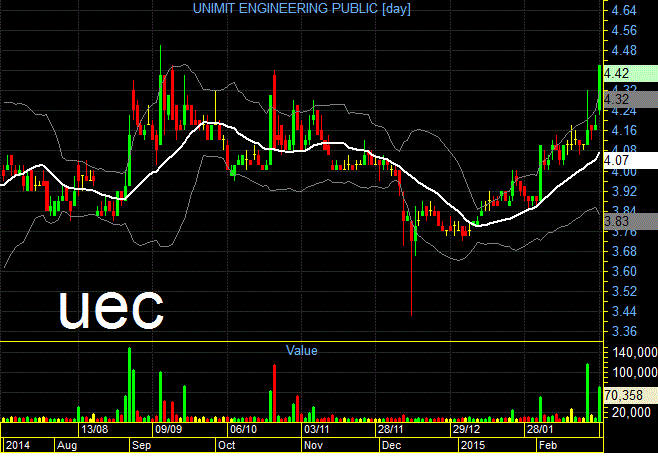Image resolution: width=658 pixels, height=460 pixels.
Task: Click the gray 4.32 upper band label
Action: pyautogui.click(x=630, y=99)
